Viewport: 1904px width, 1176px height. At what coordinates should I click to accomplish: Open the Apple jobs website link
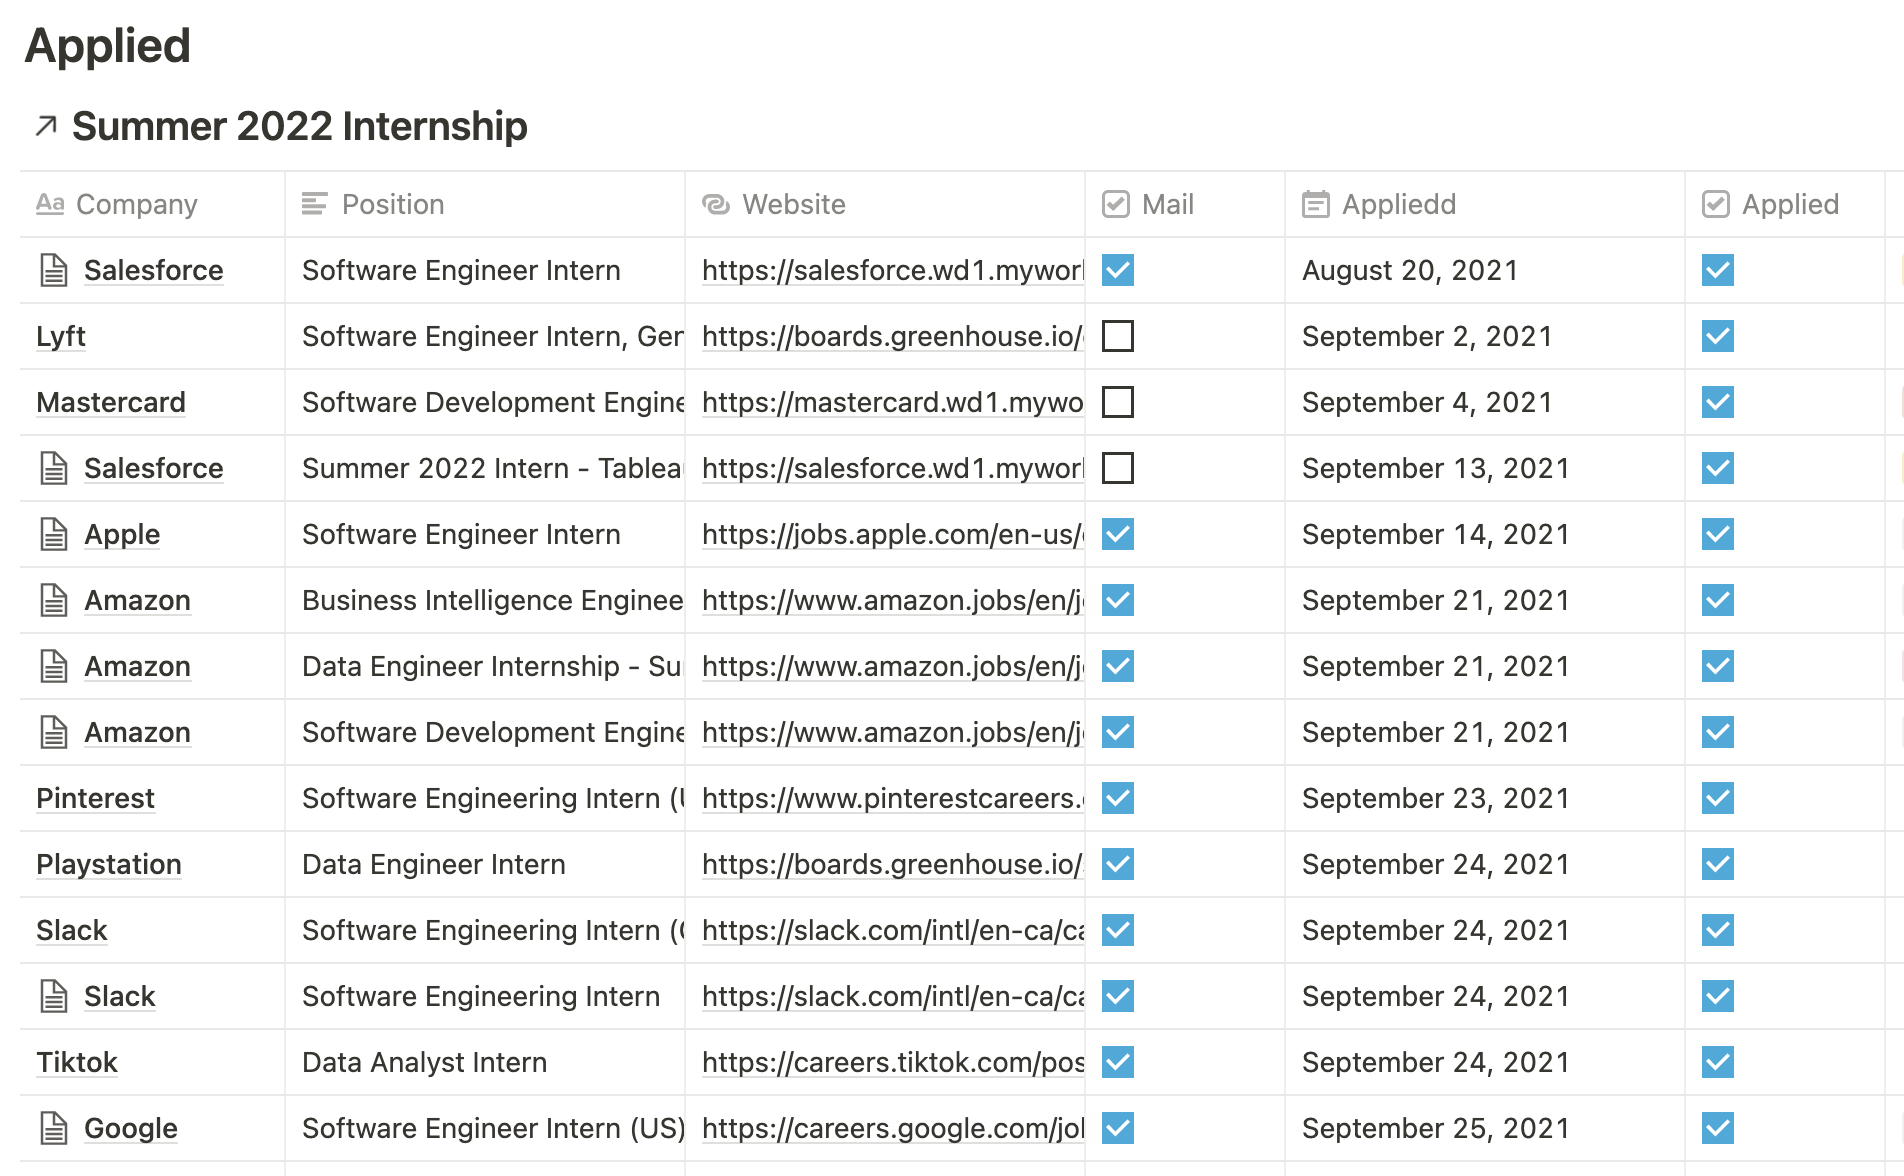click(x=892, y=534)
